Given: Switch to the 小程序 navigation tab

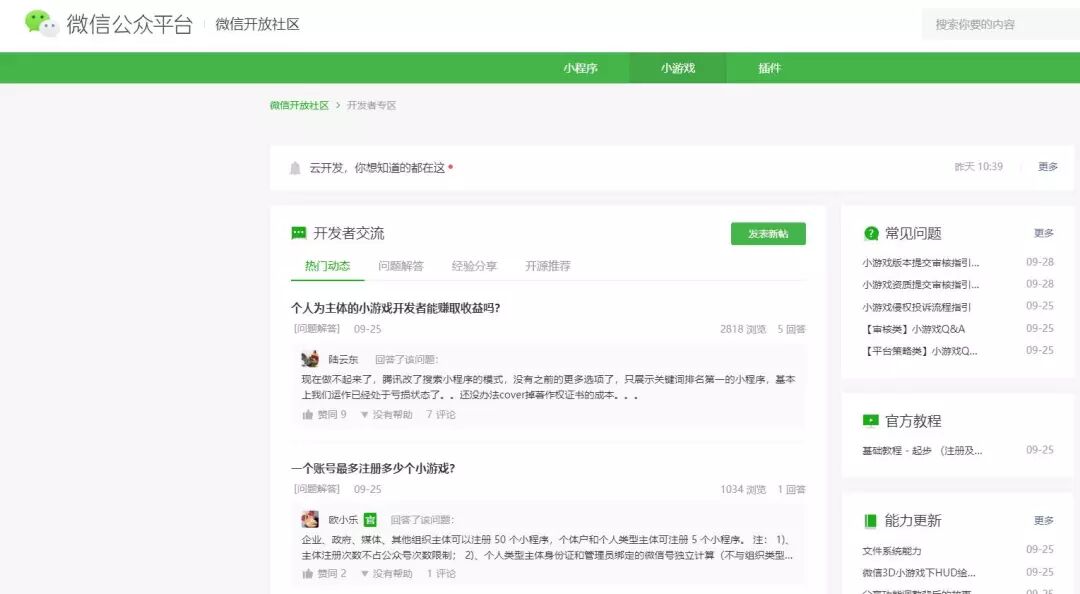Looking at the screenshot, I should (x=581, y=68).
